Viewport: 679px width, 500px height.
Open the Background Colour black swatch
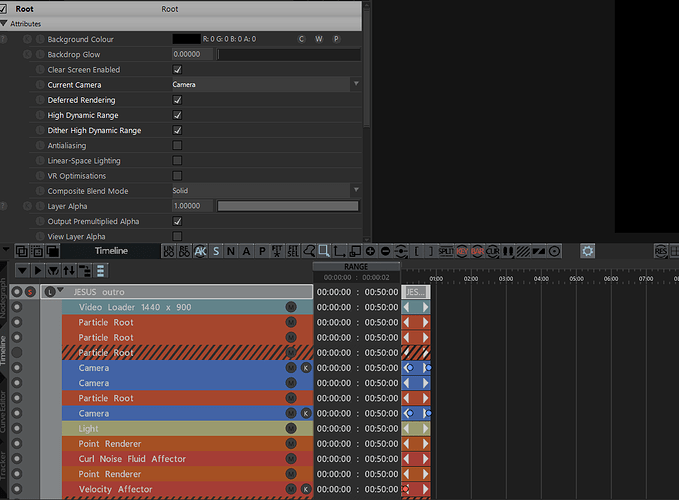tap(186, 39)
